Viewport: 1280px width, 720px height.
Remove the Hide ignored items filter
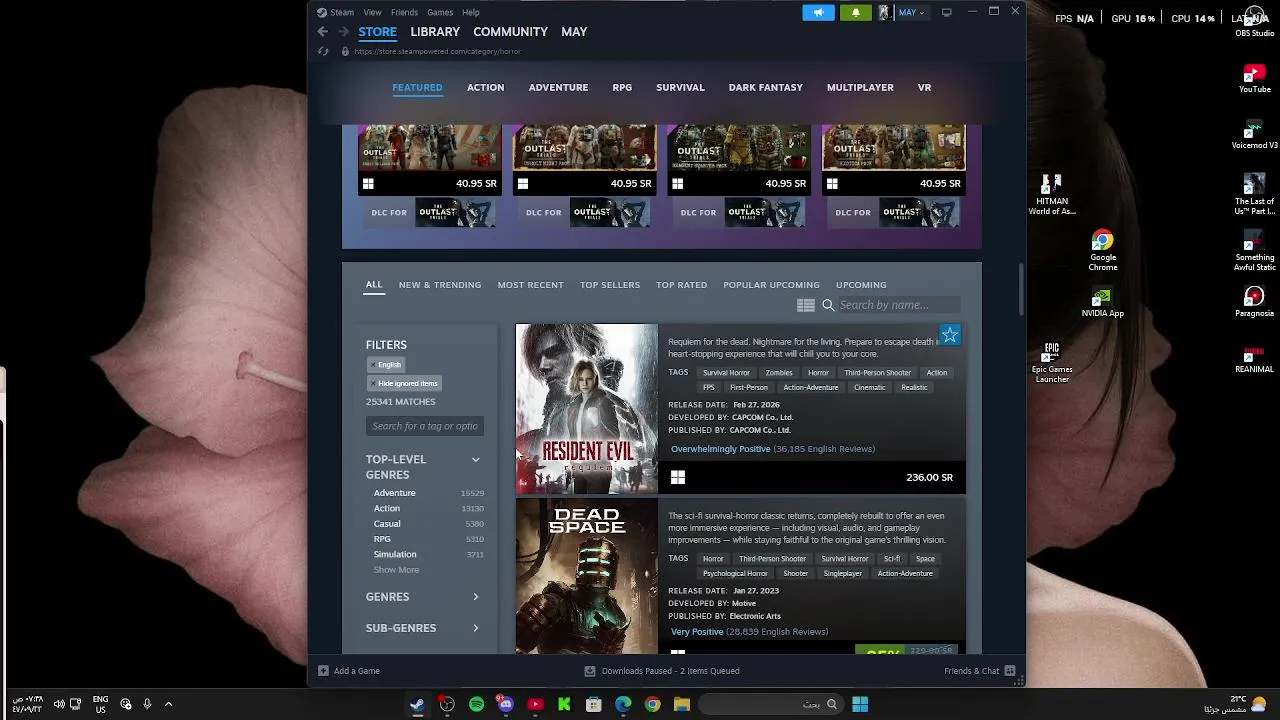coord(403,383)
